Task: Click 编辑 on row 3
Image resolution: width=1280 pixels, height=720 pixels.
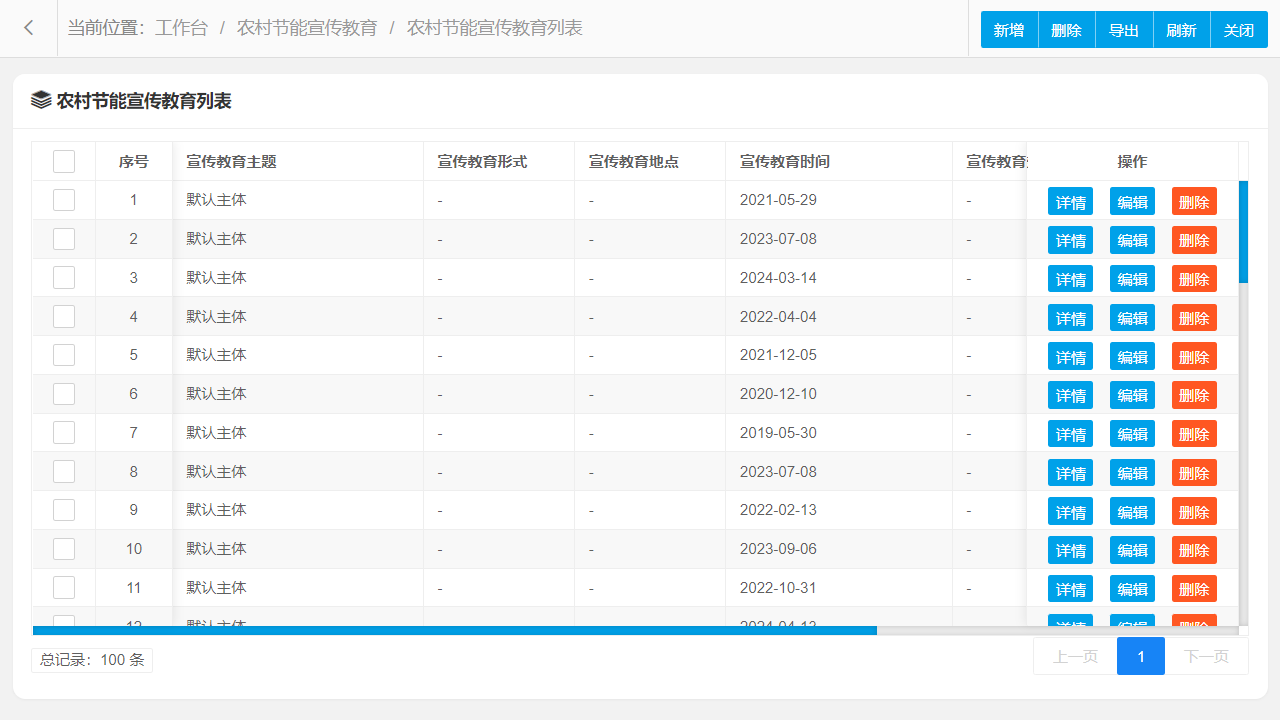Action: (1132, 279)
